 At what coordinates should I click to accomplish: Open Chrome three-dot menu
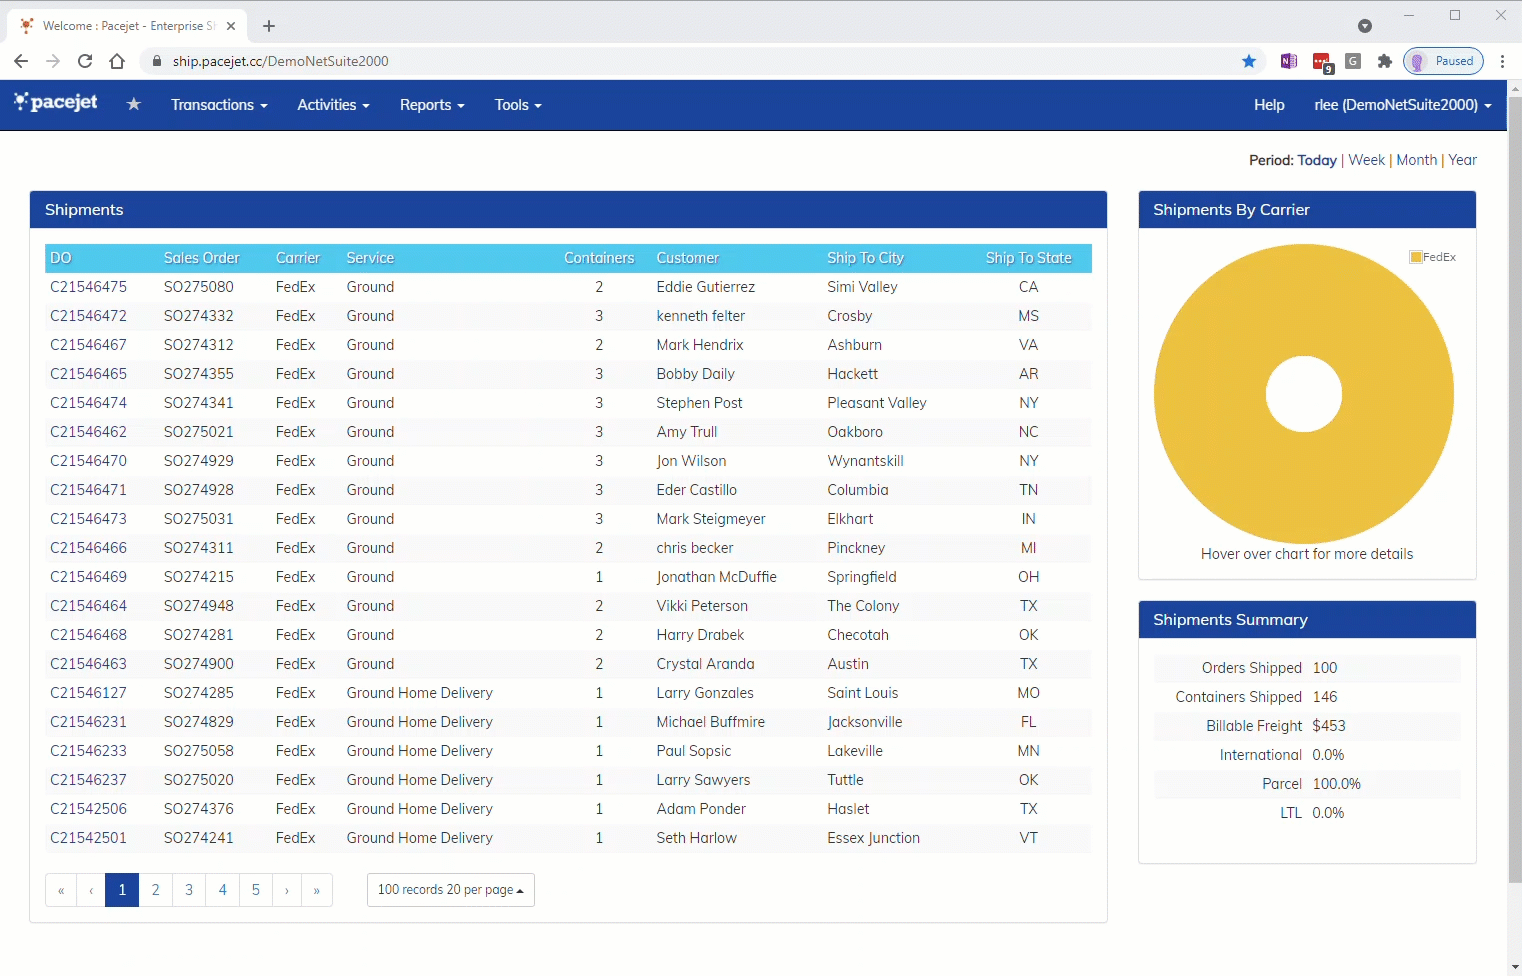1502,61
